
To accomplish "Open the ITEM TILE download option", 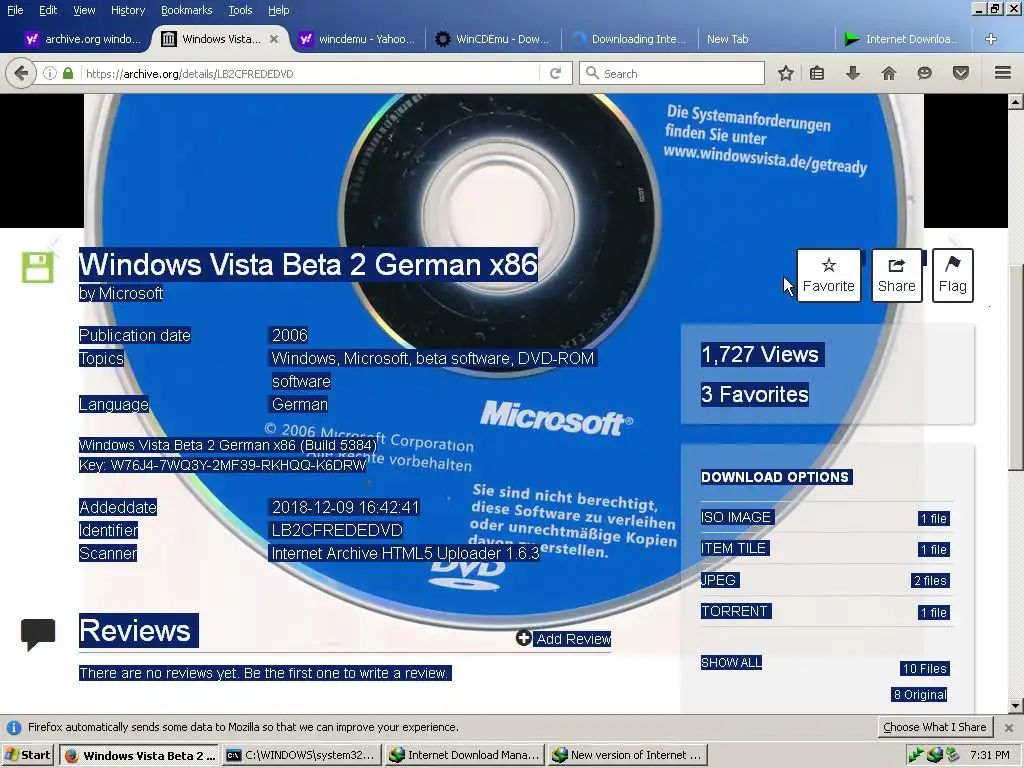I will (735, 548).
